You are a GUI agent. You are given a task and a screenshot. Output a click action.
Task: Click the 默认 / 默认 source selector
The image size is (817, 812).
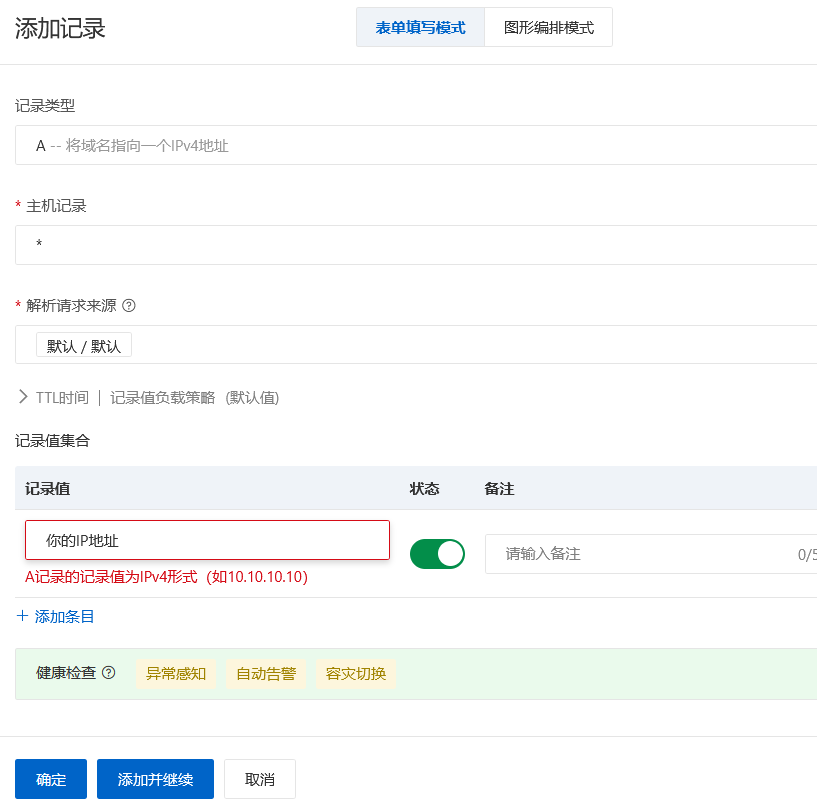pos(83,344)
